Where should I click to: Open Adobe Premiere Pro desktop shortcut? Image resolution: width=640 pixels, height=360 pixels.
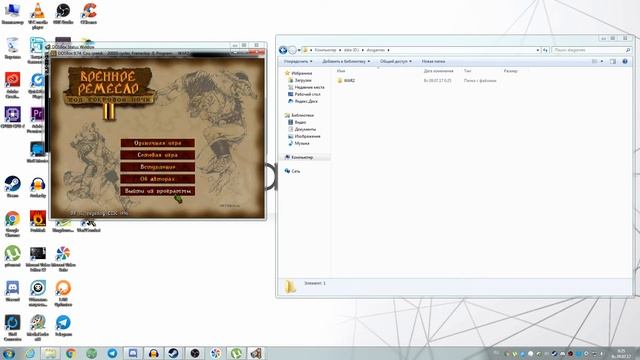[x=37, y=120]
